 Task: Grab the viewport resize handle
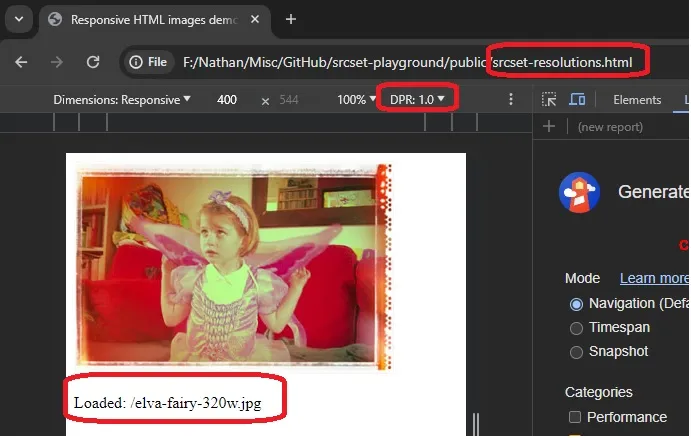coord(476,425)
